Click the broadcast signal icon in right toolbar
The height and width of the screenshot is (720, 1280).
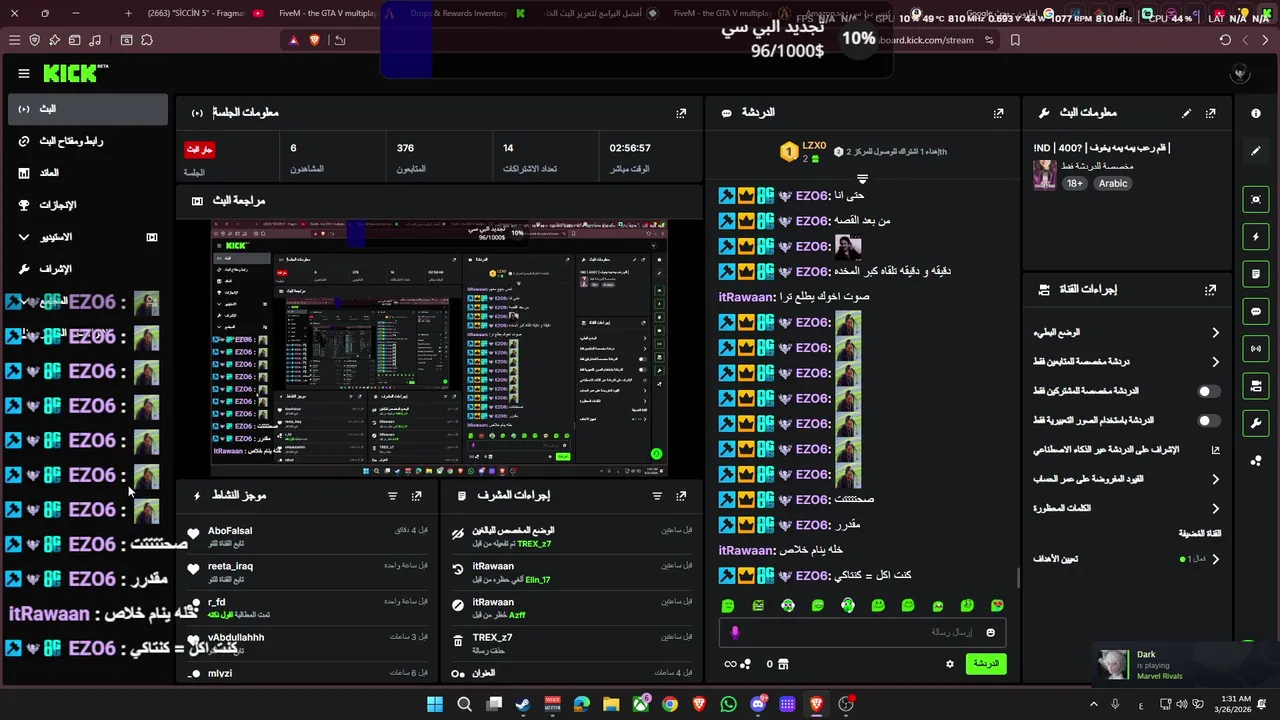click(1256, 348)
